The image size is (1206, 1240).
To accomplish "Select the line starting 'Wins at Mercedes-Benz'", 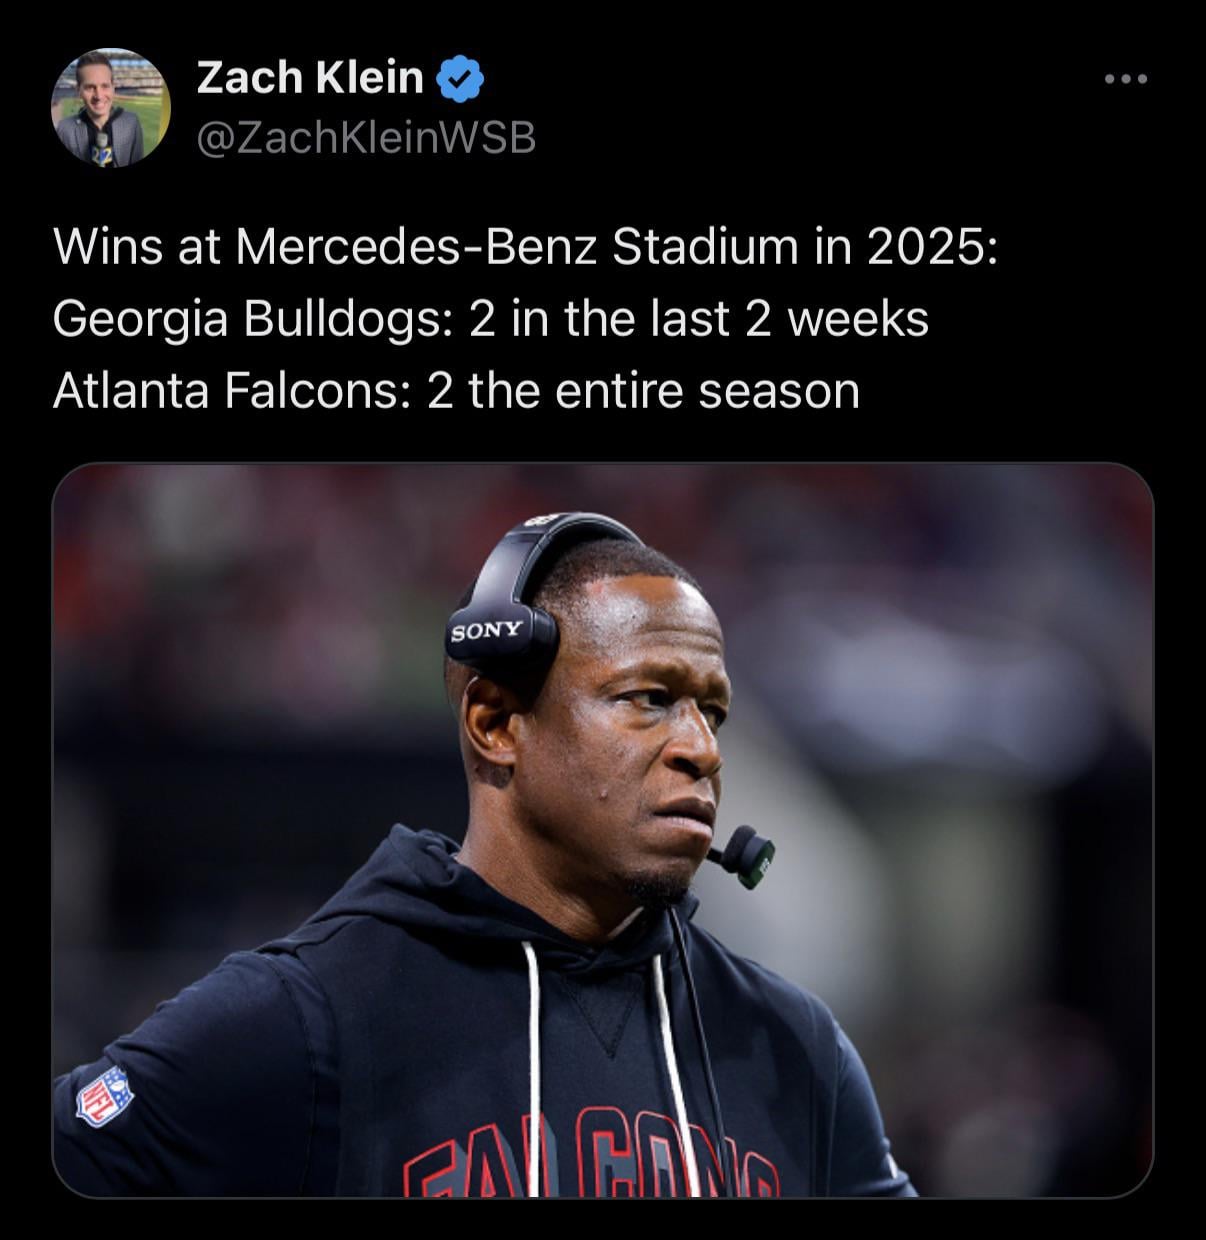I will [x=525, y=248].
